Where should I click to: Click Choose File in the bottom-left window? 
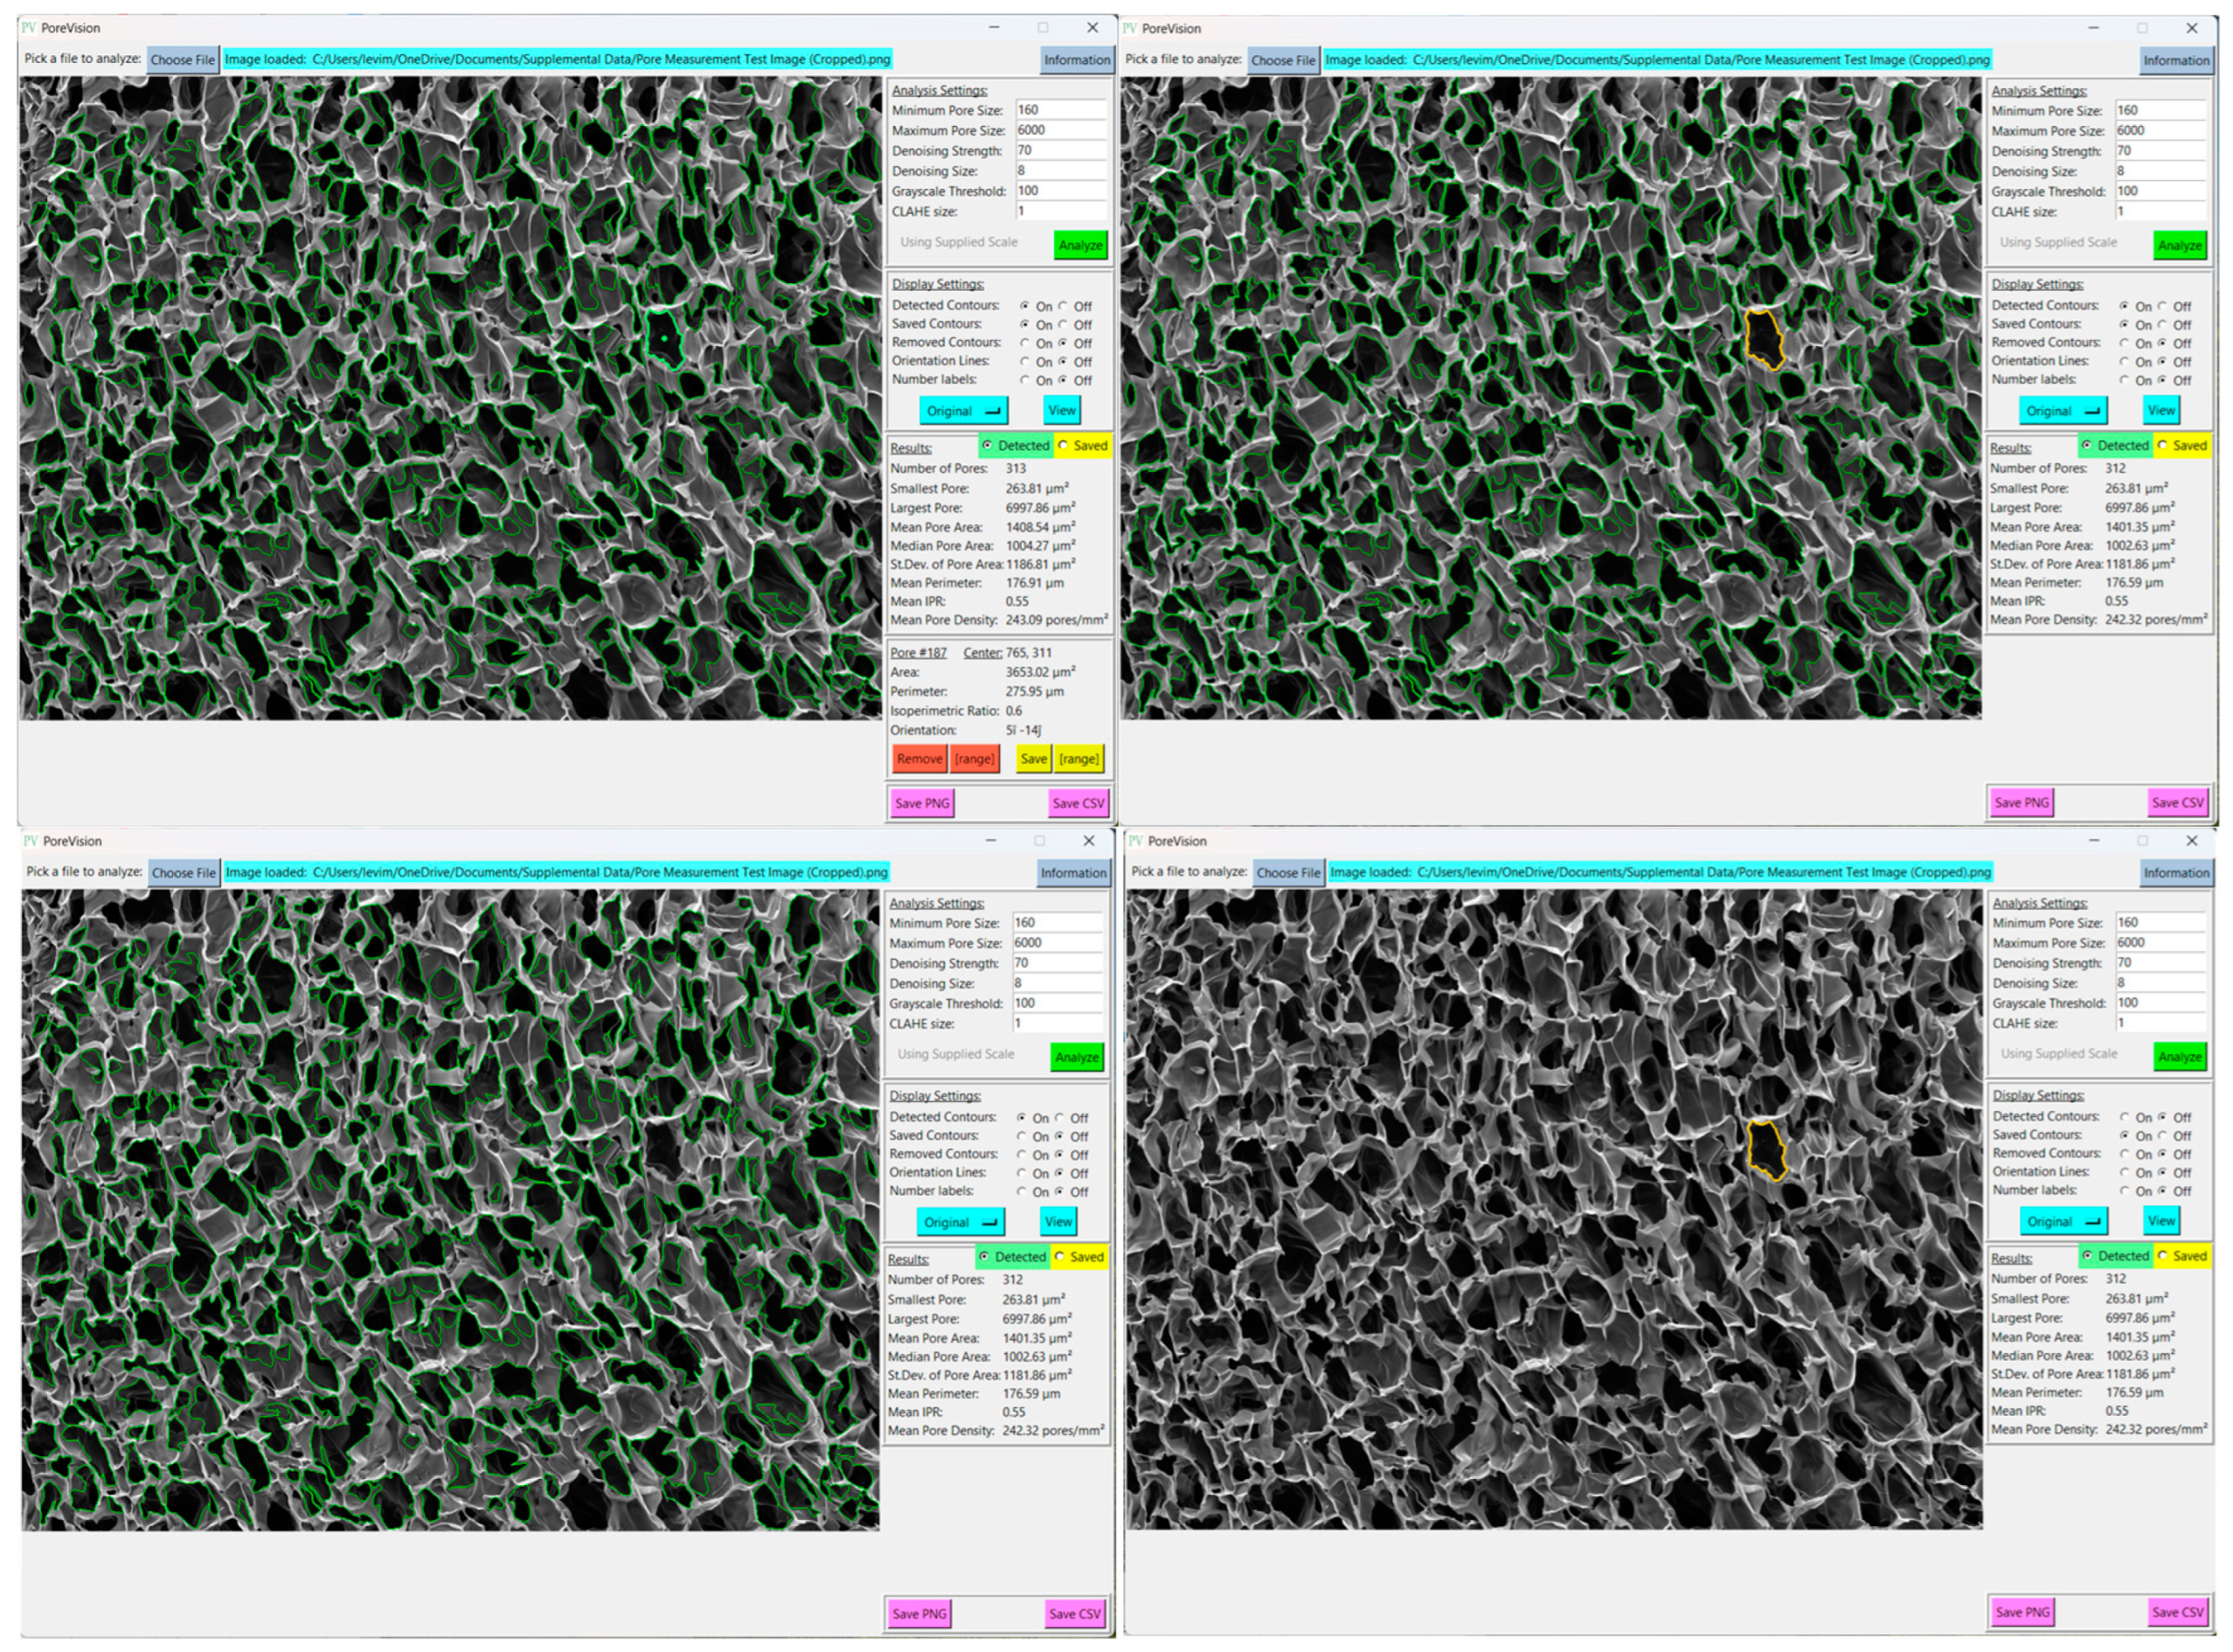click(x=183, y=872)
